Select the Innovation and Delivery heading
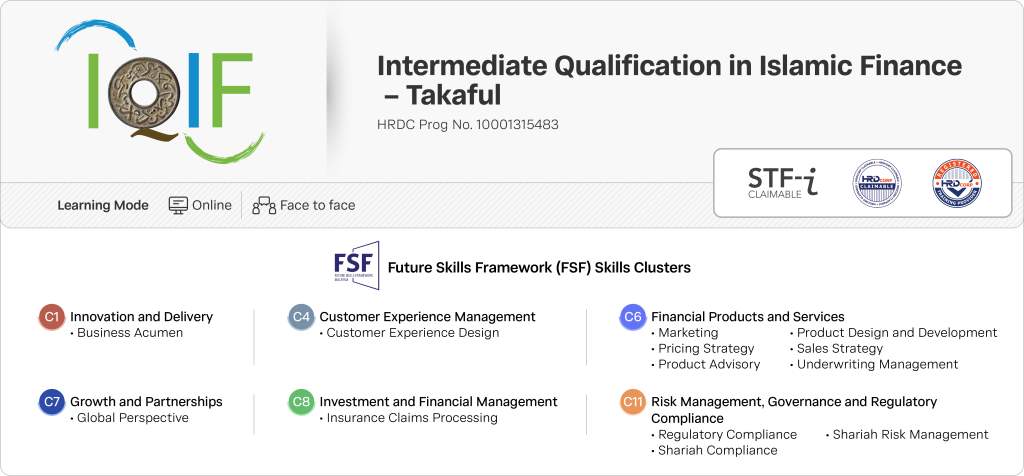The height and width of the screenshot is (476, 1024). [x=141, y=317]
